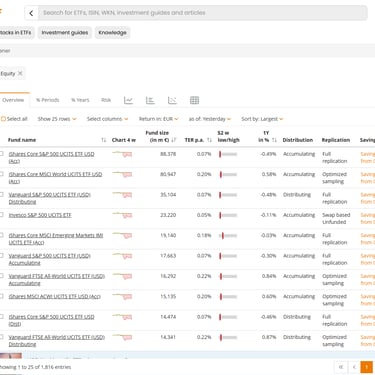Open iShares Core MSCI World UCITS ETF link
Image resolution: width=375 pixels, height=375 pixels.
[55, 178]
